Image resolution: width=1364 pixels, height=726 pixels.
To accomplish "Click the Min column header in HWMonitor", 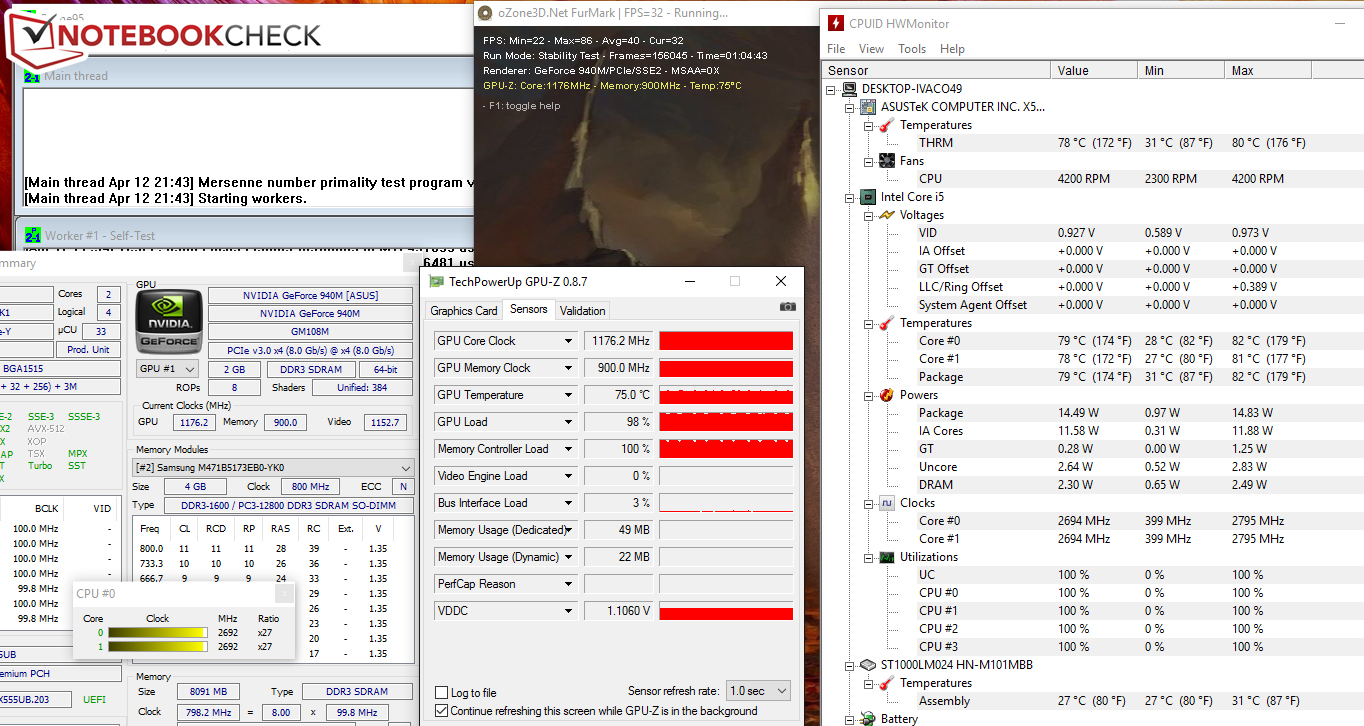I will (1181, 71).
